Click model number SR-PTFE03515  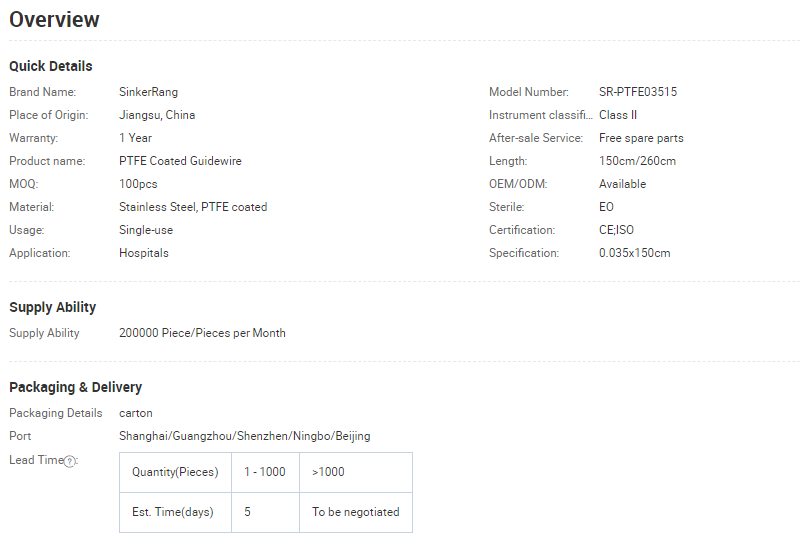point(638,92)
